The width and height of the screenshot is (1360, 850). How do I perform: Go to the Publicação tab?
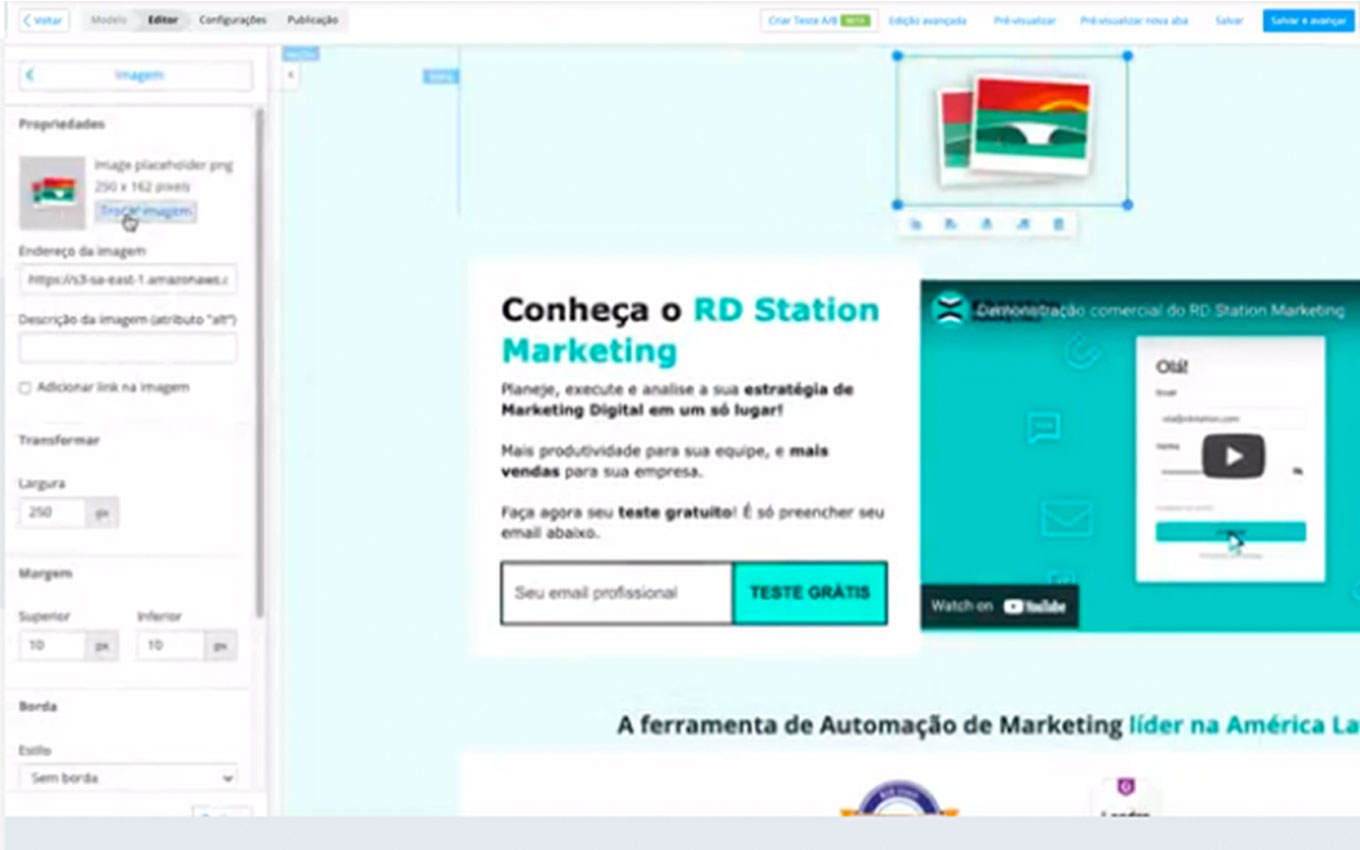point(312,20)
